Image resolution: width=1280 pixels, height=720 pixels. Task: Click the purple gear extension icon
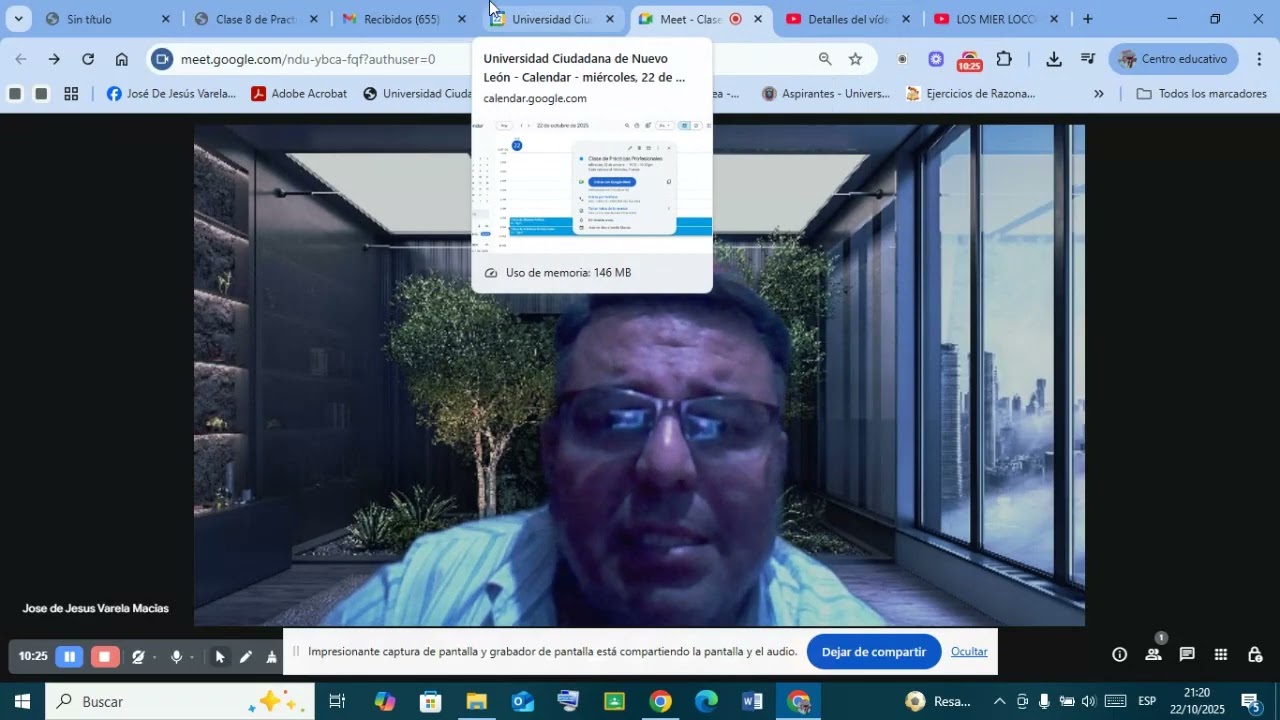(x=936, y=59)
